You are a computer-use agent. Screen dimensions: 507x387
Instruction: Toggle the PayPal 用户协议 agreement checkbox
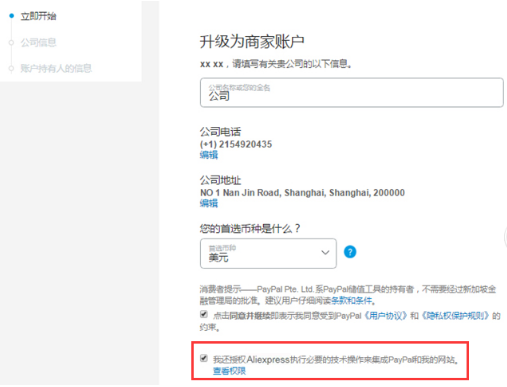204,314
